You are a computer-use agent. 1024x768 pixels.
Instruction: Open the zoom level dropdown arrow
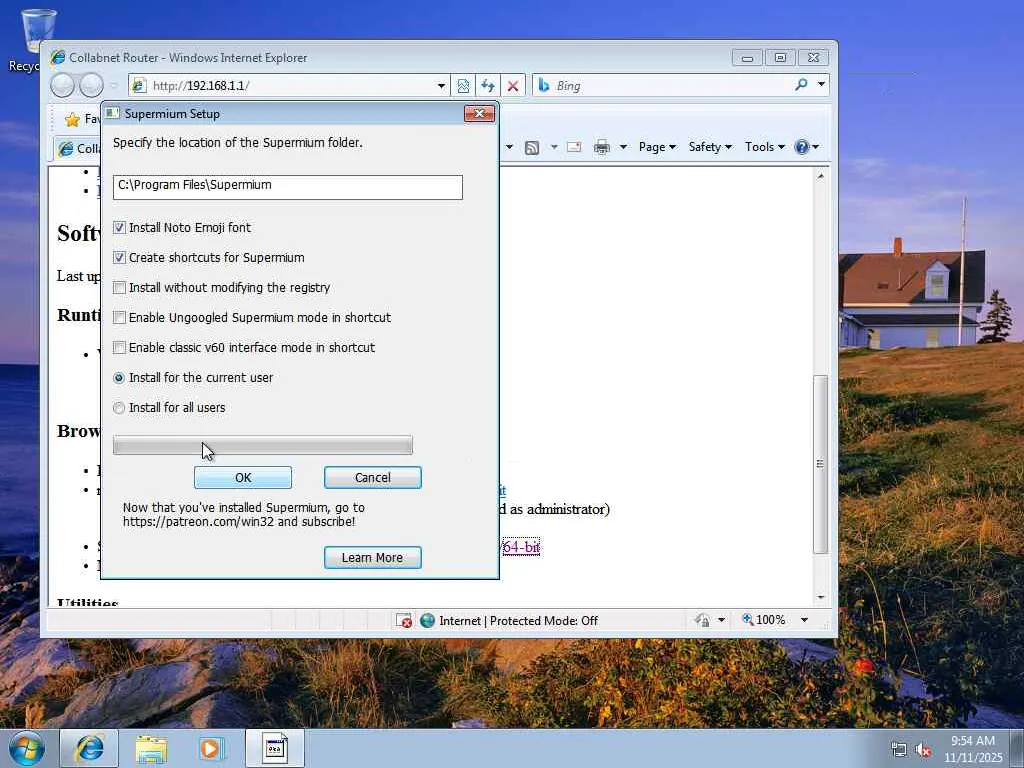coord(805,620)
